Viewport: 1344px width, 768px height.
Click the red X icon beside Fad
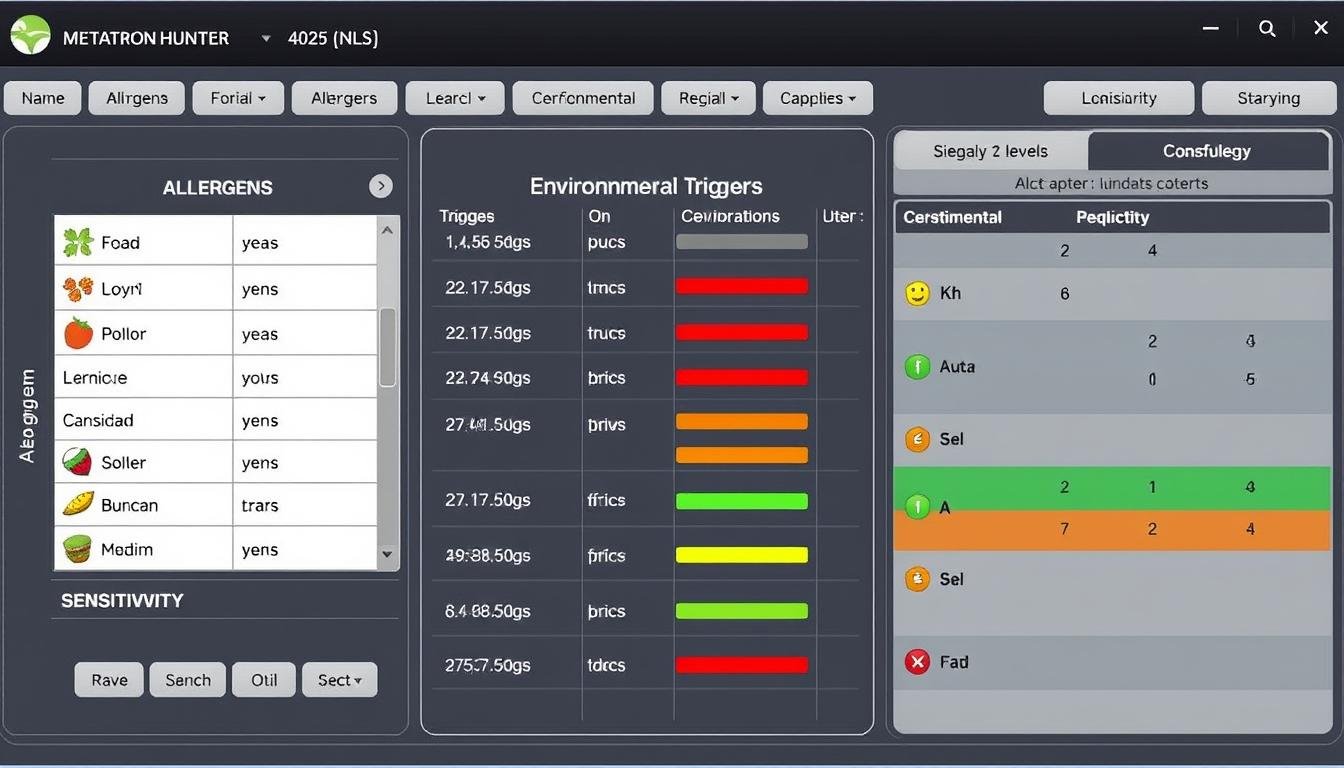(x=917, y=661)
